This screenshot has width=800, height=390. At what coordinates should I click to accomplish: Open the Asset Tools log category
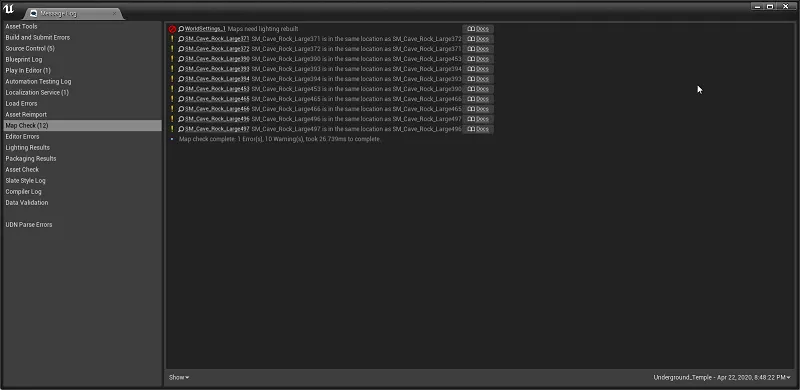[x=82, y=27]
